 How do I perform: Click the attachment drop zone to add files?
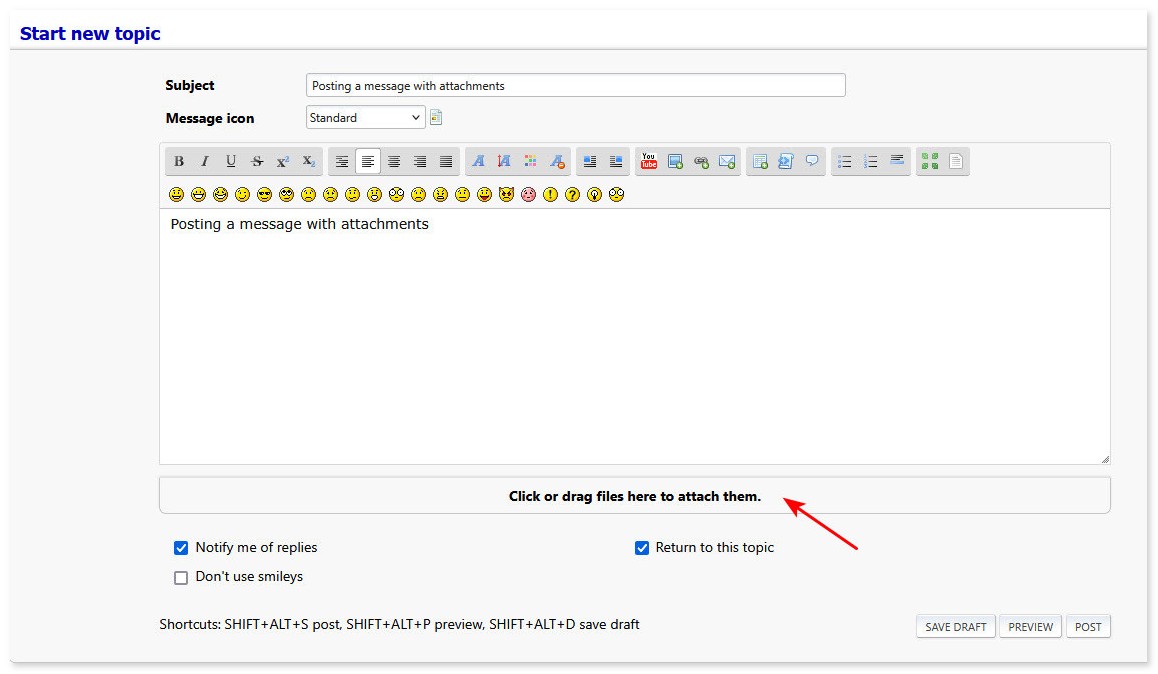[x=635, y=495]
